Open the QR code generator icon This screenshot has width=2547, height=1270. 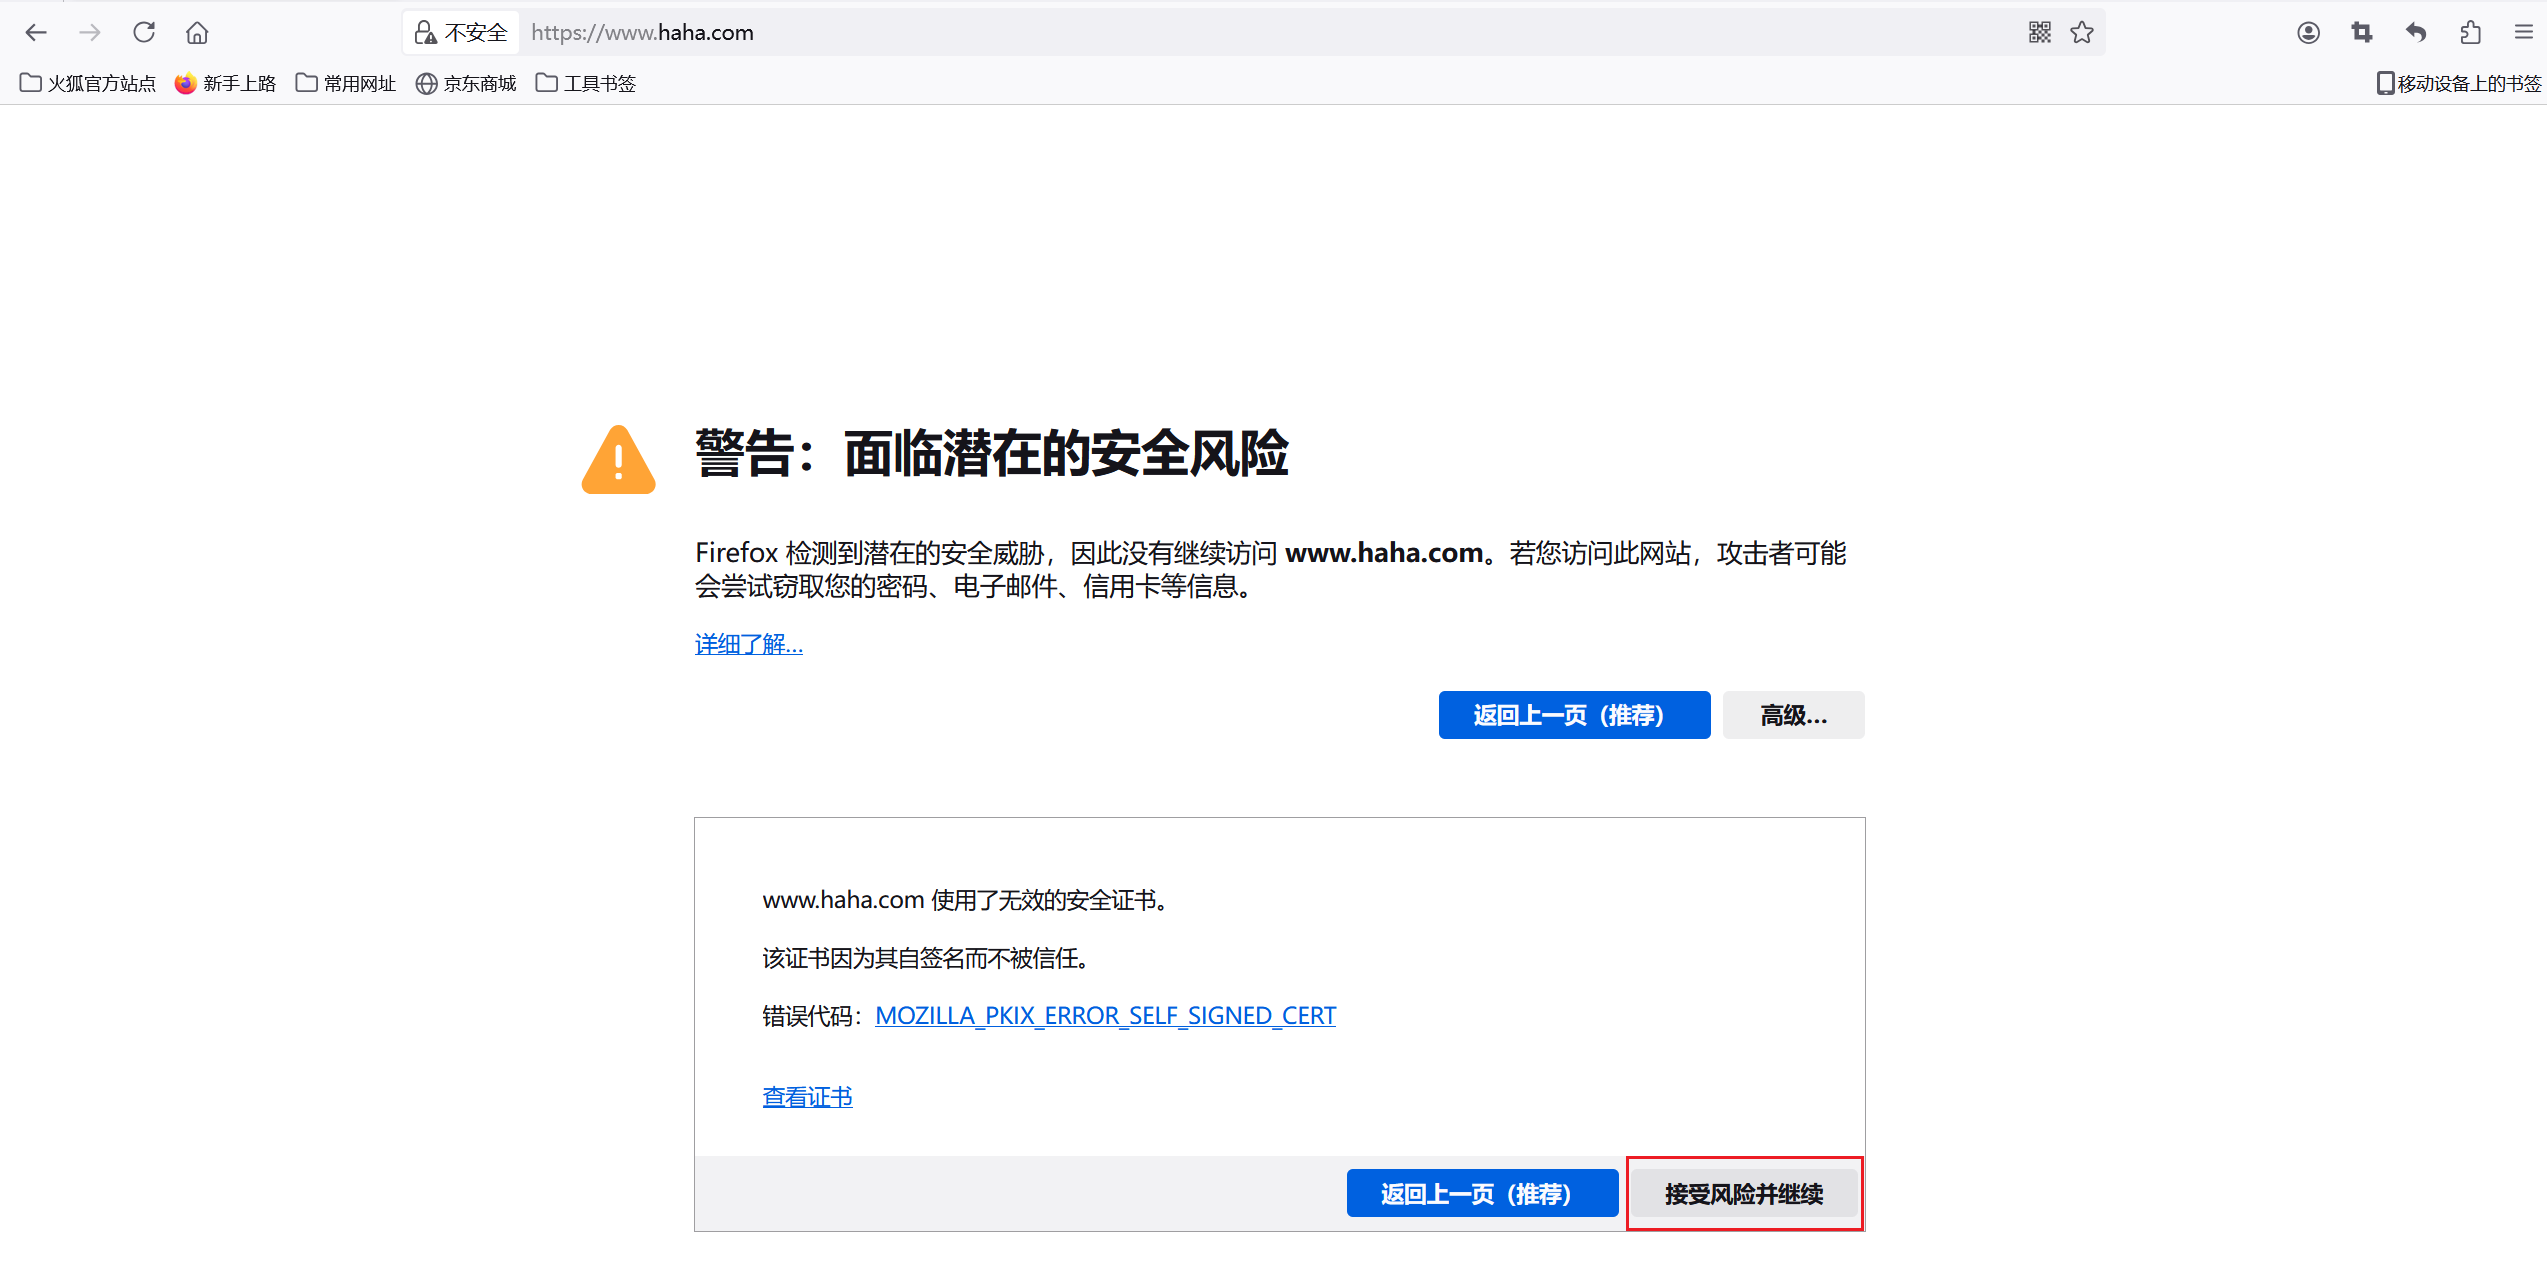pyautogui.click(x=2039, y=33)
